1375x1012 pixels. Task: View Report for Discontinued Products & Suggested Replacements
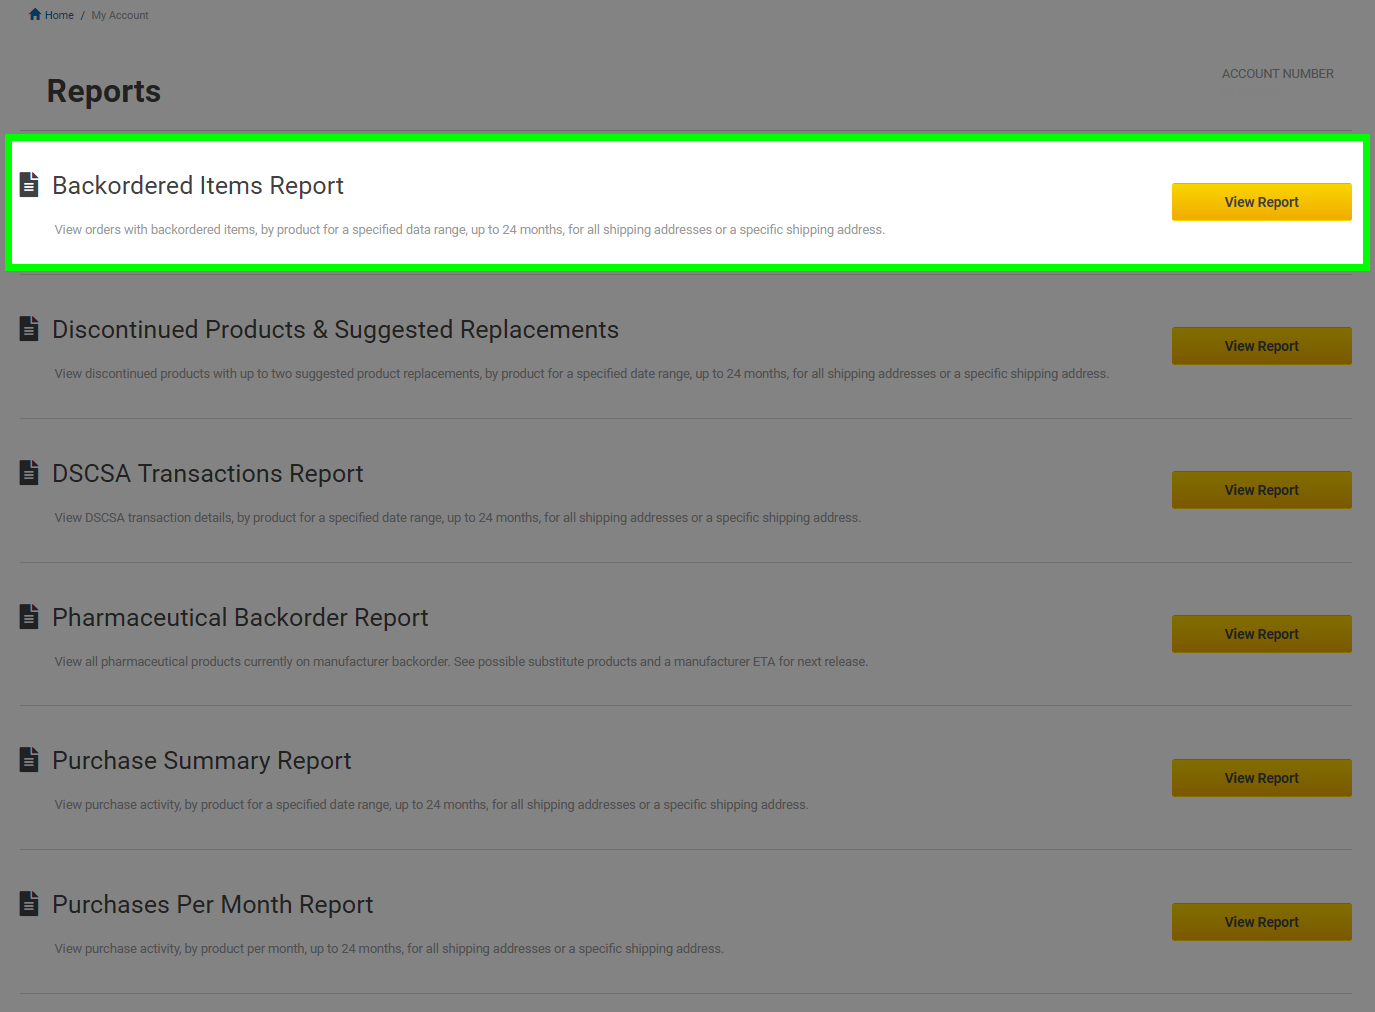pos(1261,346)
